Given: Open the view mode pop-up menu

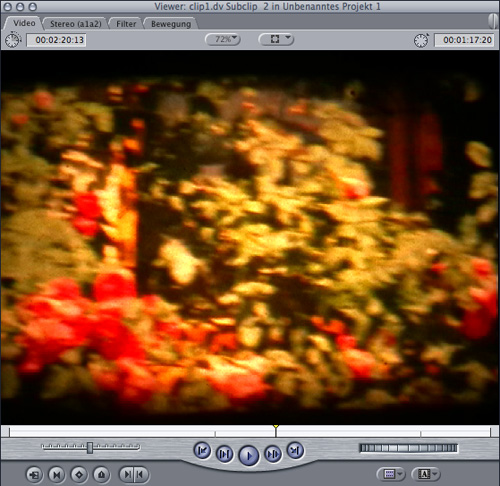Looking at the screenshot, I should 276,39.
